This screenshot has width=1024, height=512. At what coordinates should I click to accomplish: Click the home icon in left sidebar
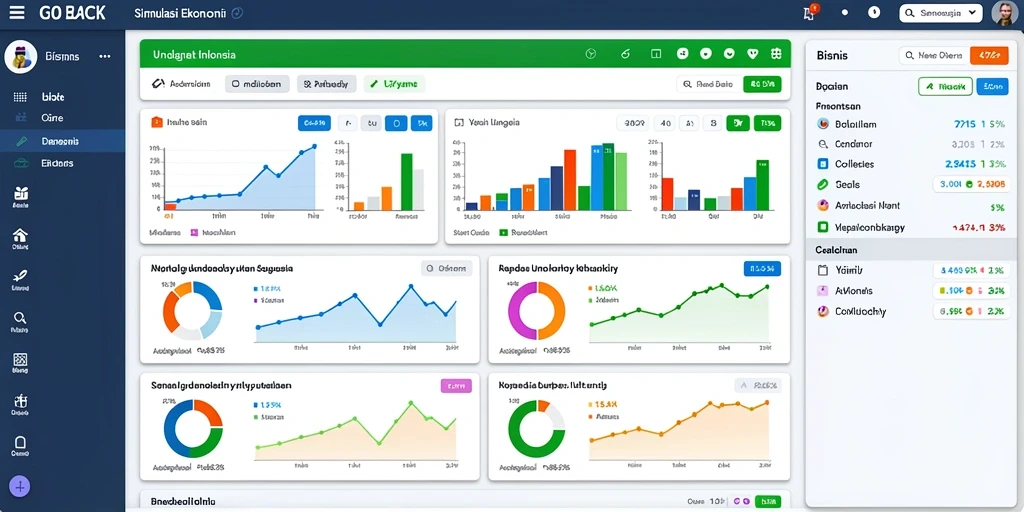point(20,235)
